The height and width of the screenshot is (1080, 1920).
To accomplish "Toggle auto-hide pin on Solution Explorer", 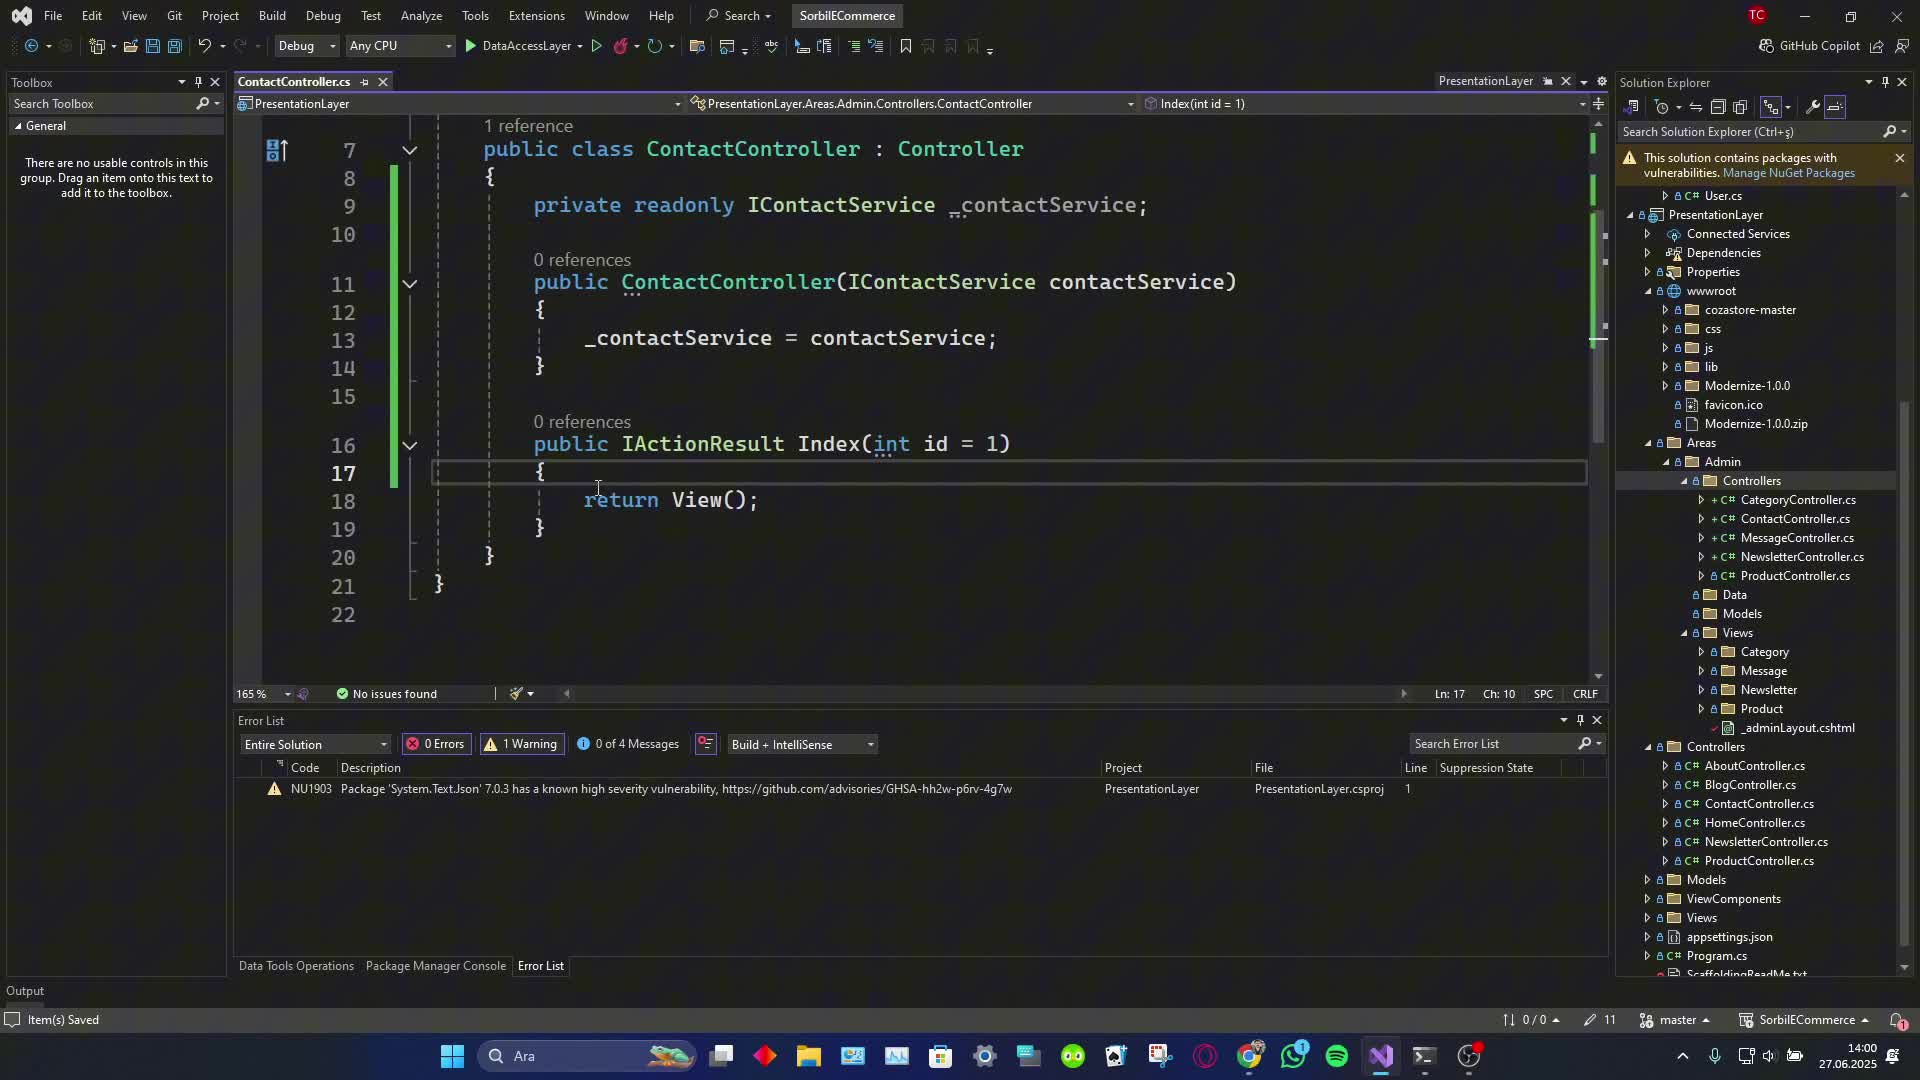I will coord(1885,82).
